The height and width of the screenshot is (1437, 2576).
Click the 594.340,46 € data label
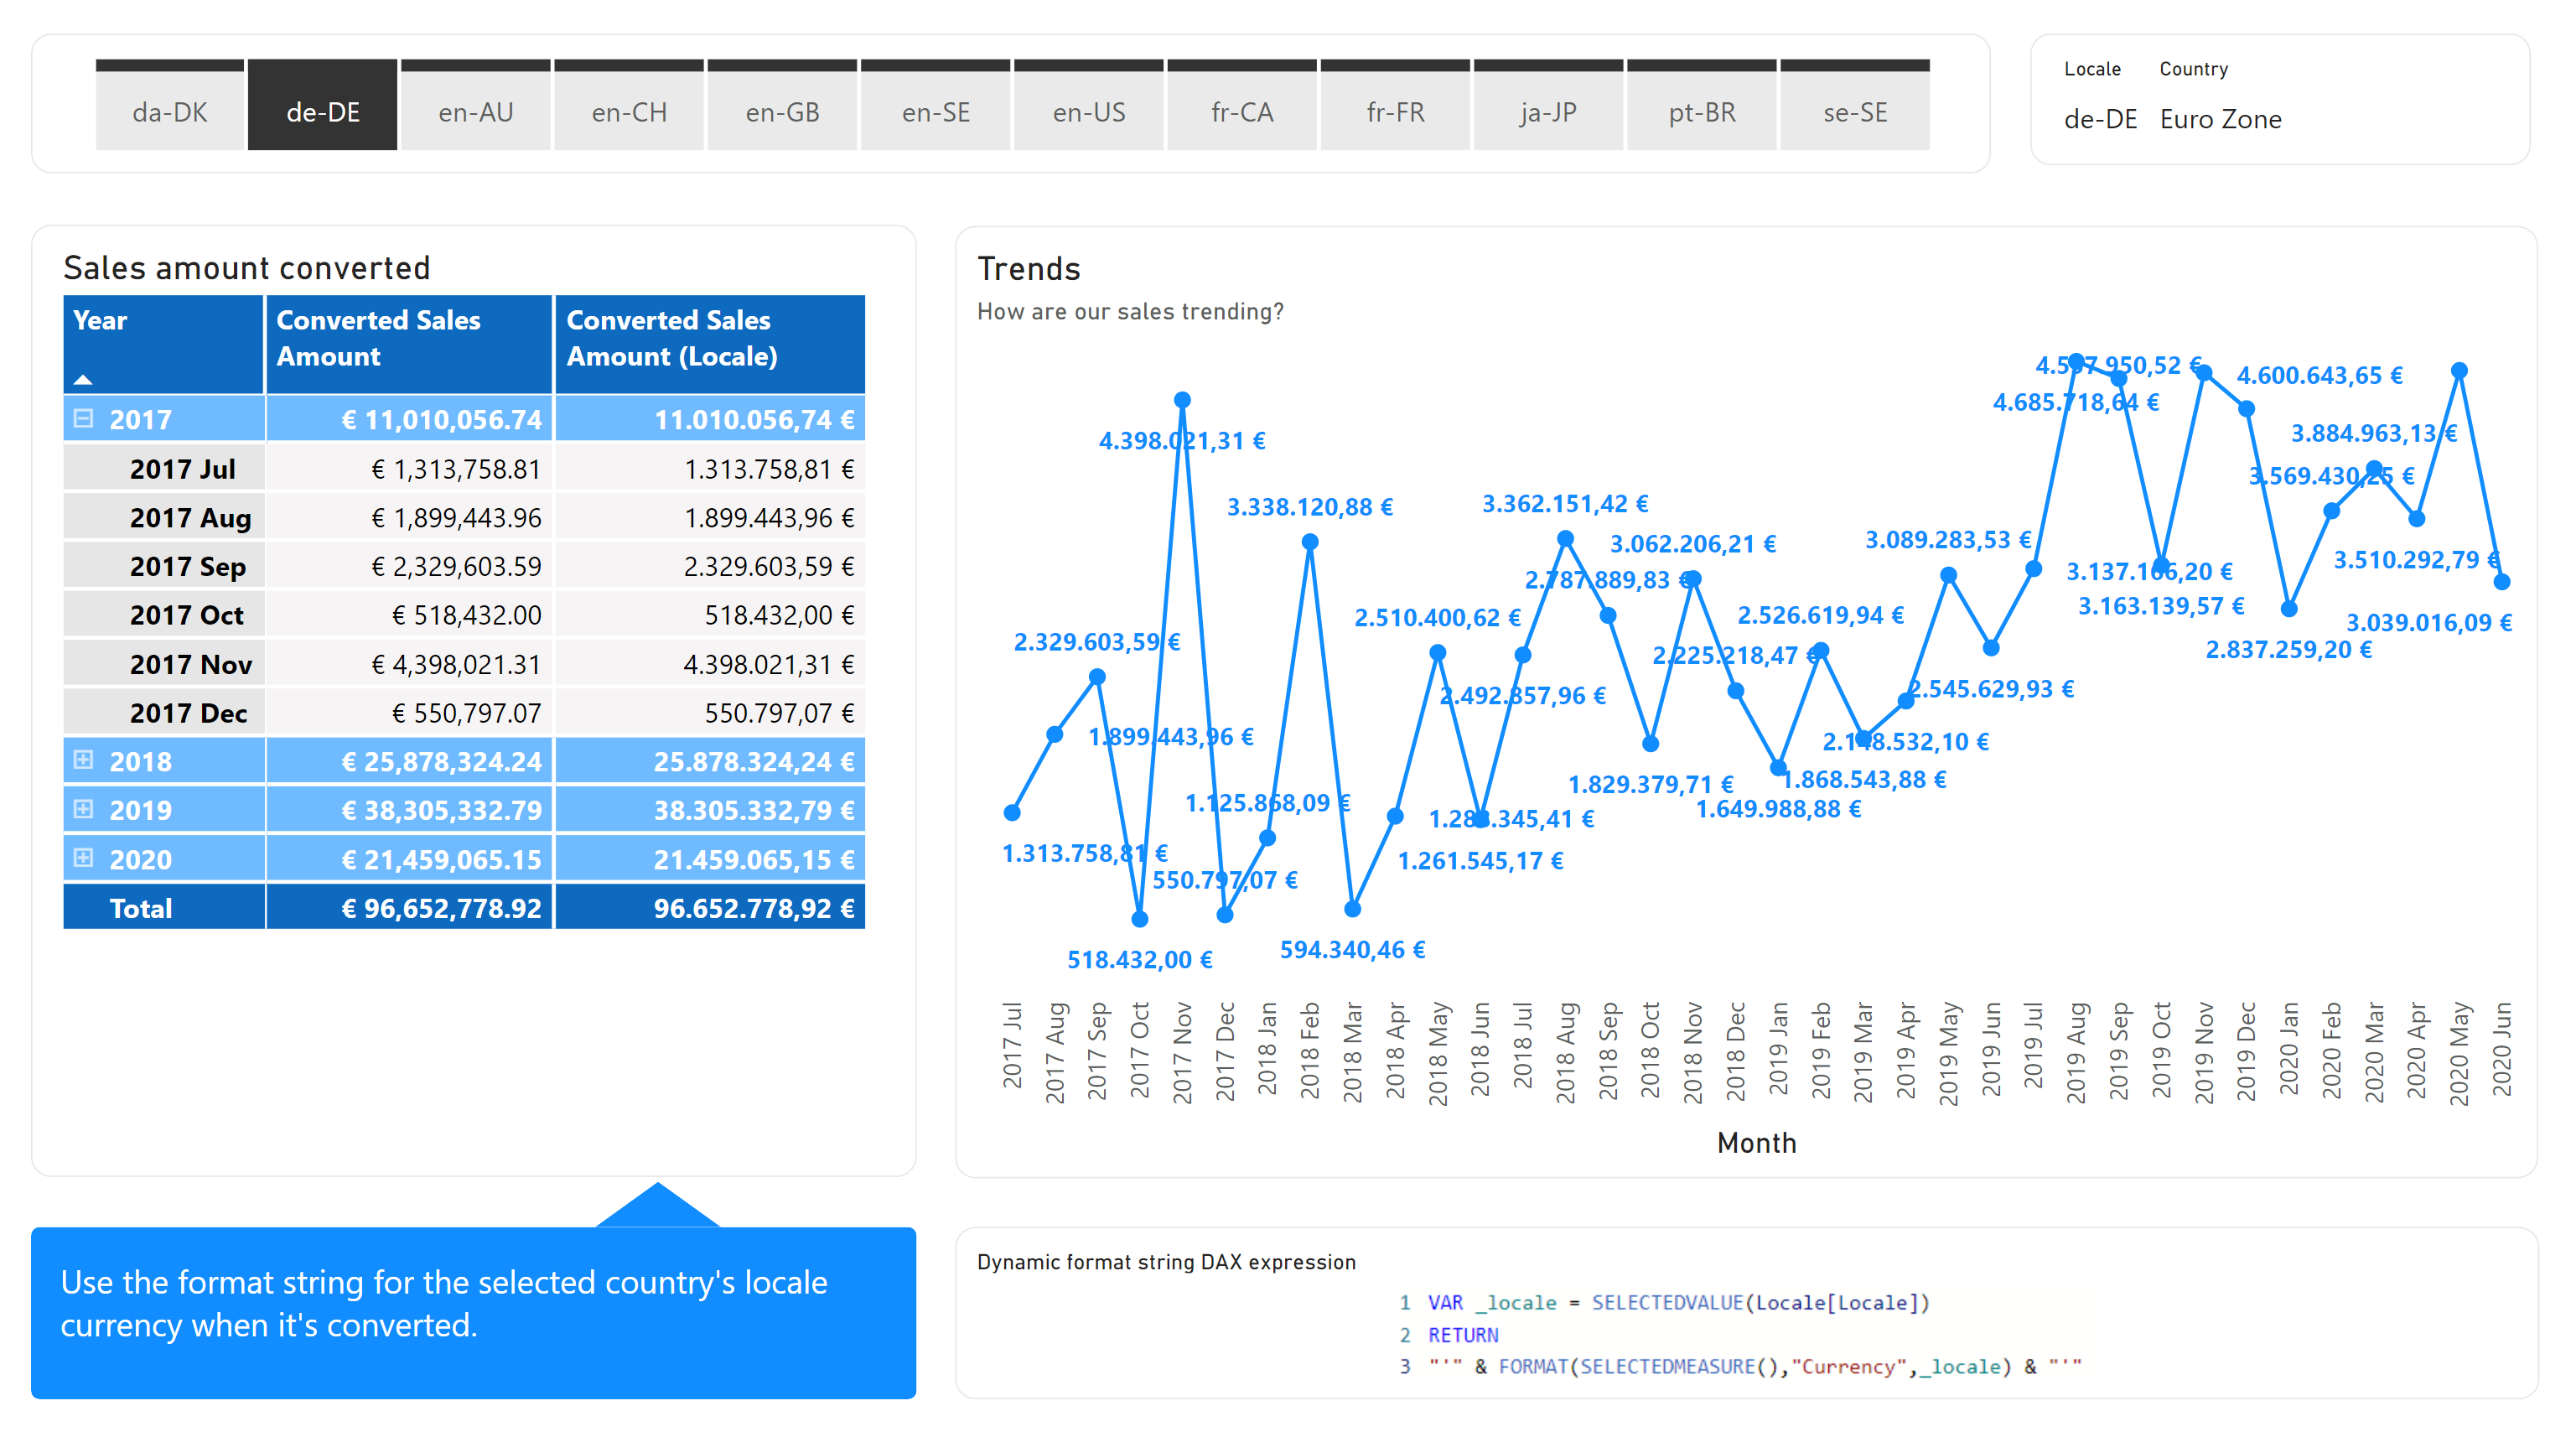pos(1352,950)
